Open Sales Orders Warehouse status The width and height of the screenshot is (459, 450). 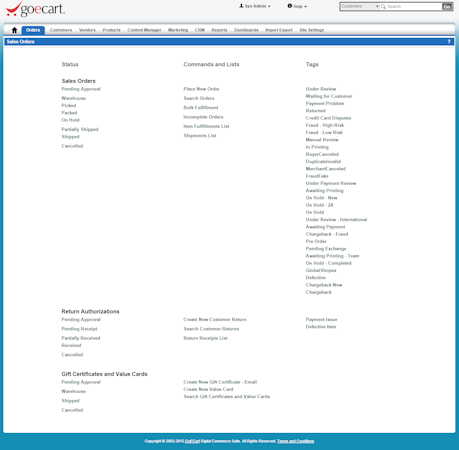[x=74, y=98]
